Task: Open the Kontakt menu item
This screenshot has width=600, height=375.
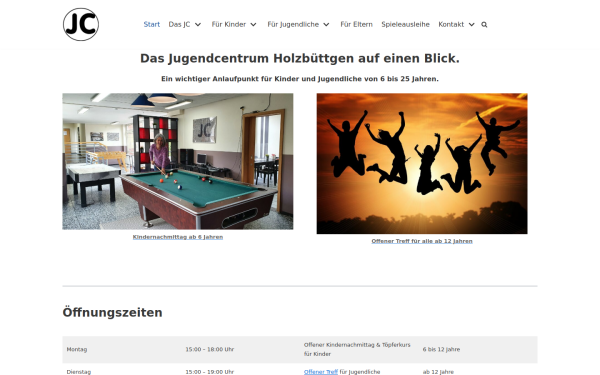Action: (451, 24)
